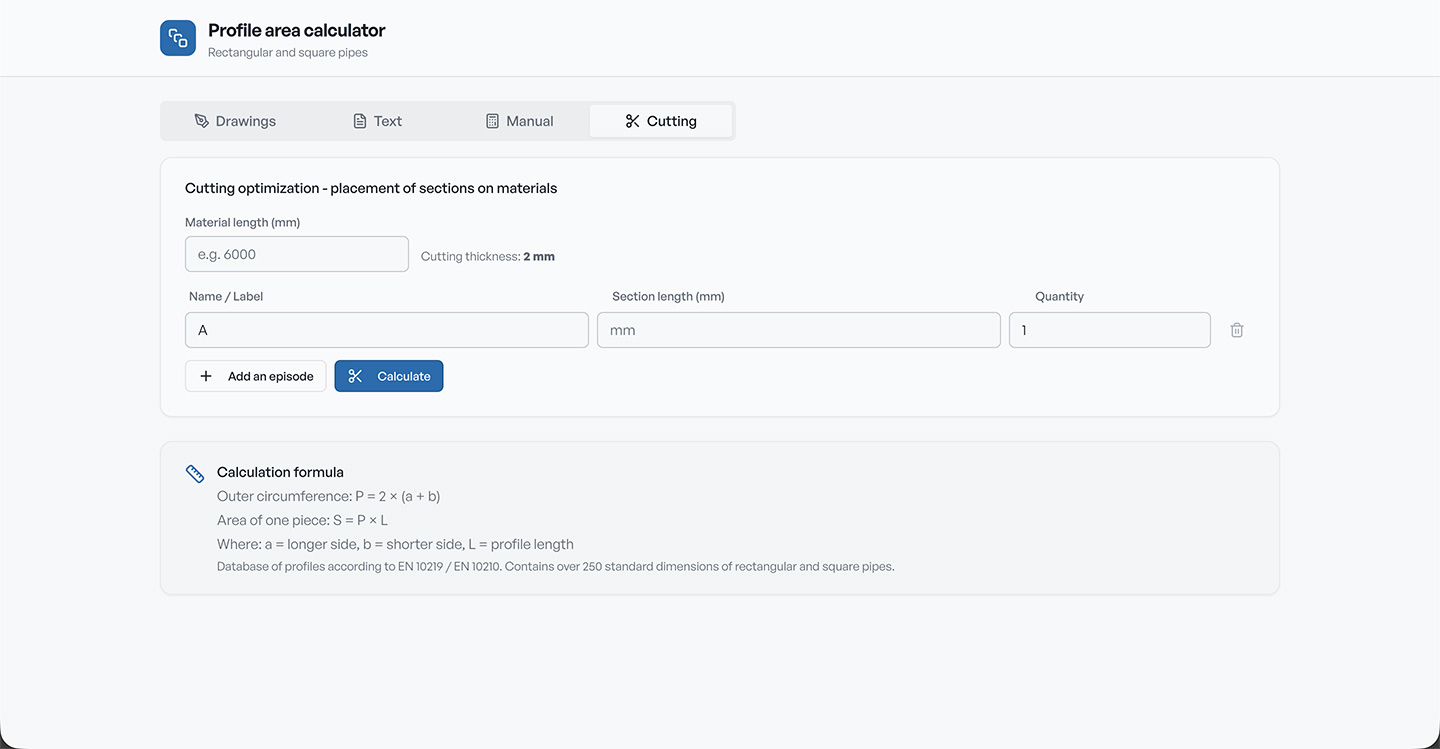Click the 'Name / Label' column label
1440x749 pixels.
pos(226,296)
